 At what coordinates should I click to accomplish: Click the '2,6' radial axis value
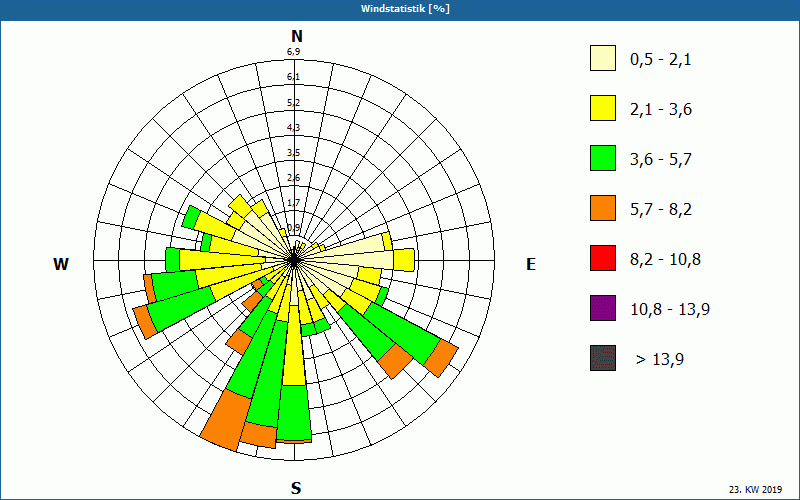293,178
